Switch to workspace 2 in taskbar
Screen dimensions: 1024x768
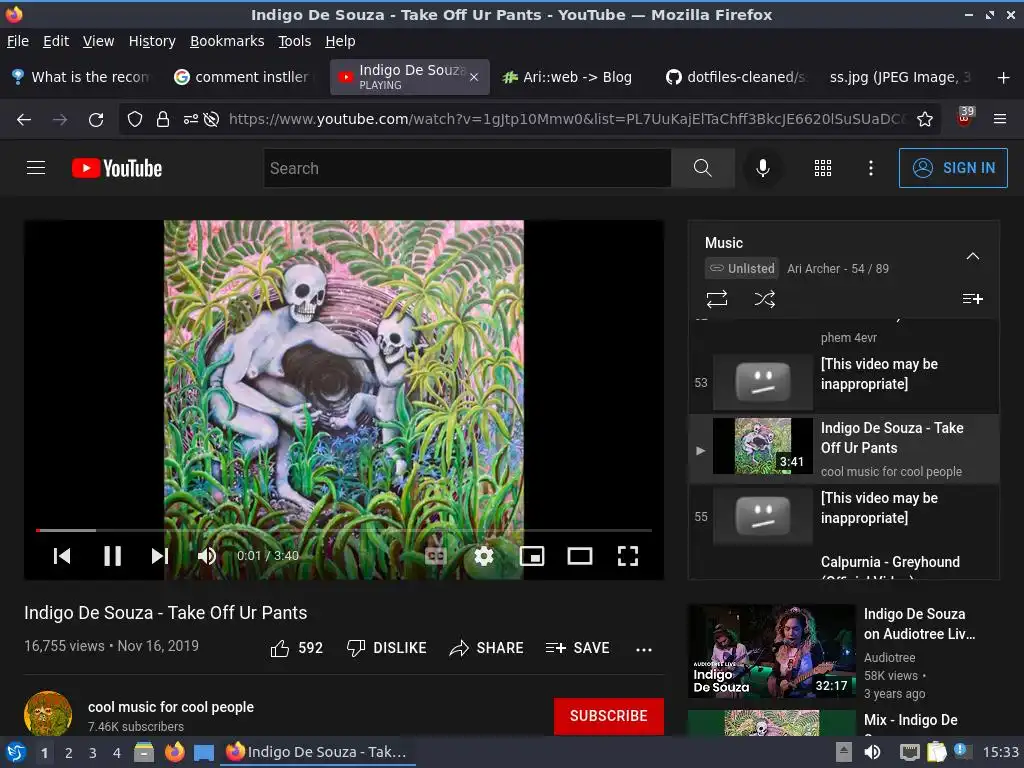69,753
